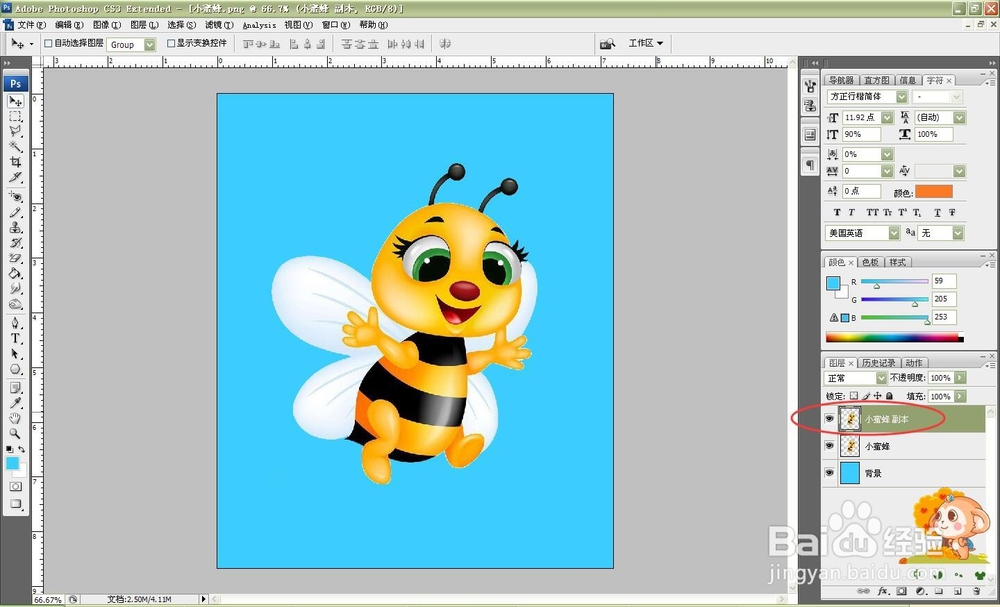The image size is (1000, 607).
Task: Enable the 自动选择图层 checkbox
Action: [x=48, y=44]
